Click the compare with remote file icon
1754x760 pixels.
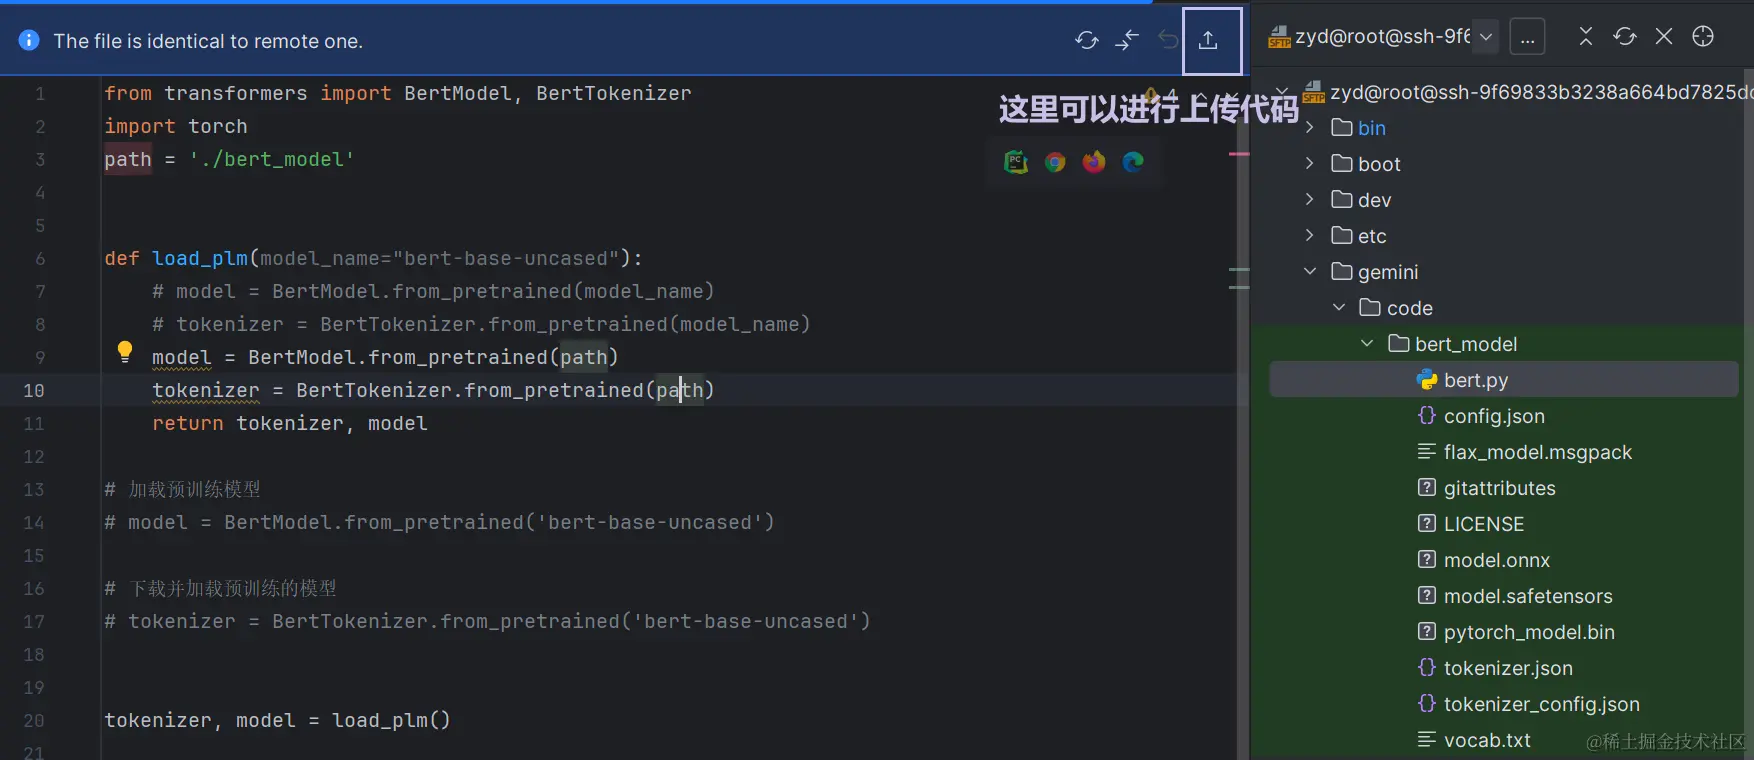click(1127, 40)
